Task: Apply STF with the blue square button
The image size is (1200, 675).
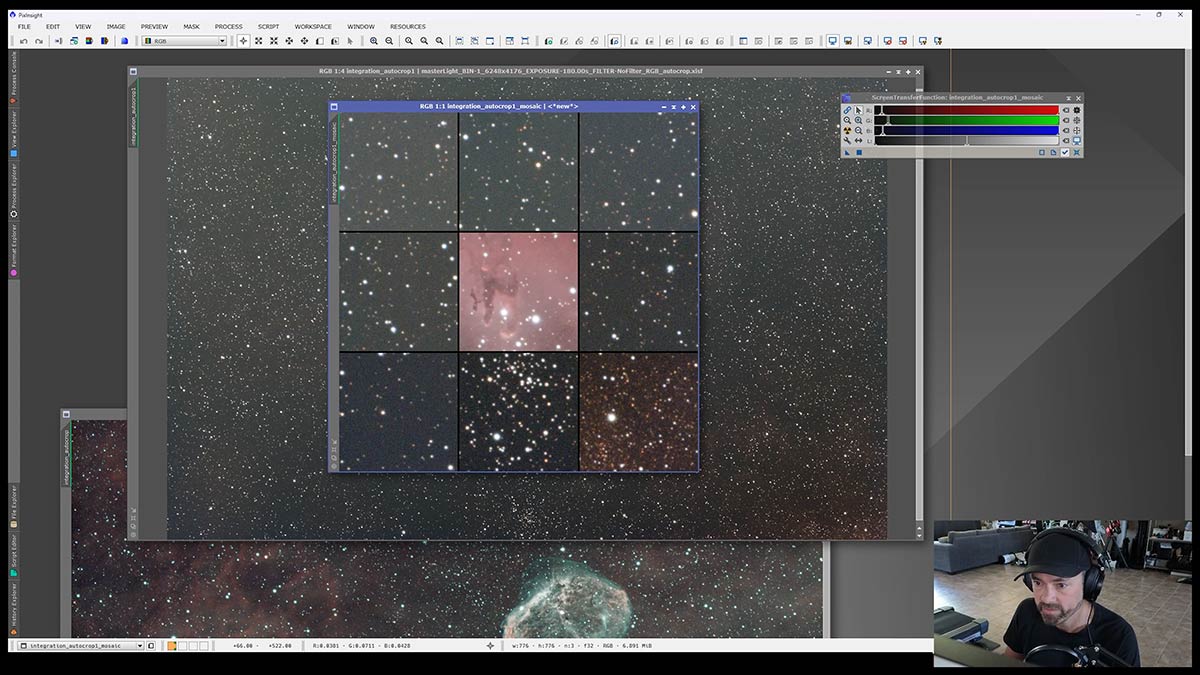Action: click(859, 152)
